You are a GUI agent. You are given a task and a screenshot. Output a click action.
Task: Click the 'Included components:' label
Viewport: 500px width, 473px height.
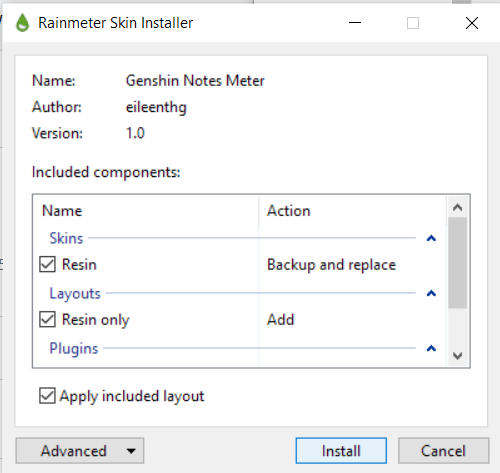[x=106, y=173]
